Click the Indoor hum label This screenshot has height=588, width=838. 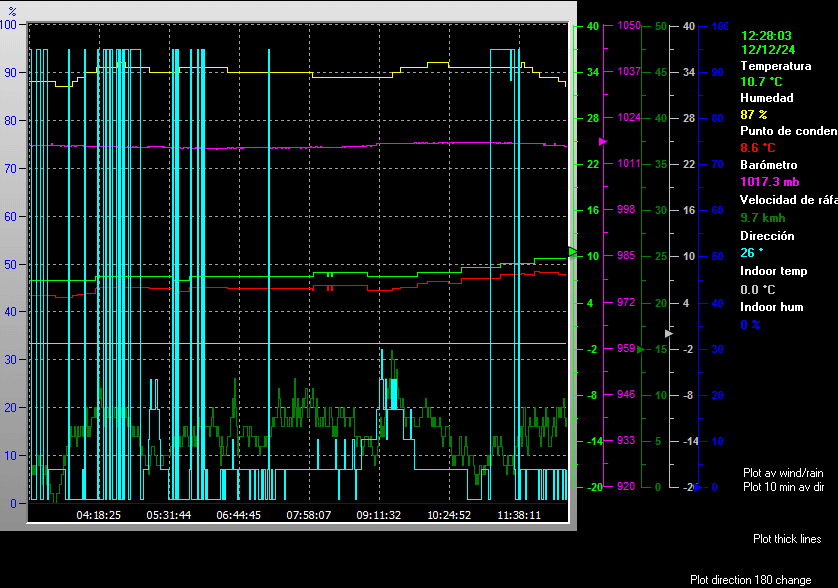click(772, 307)
